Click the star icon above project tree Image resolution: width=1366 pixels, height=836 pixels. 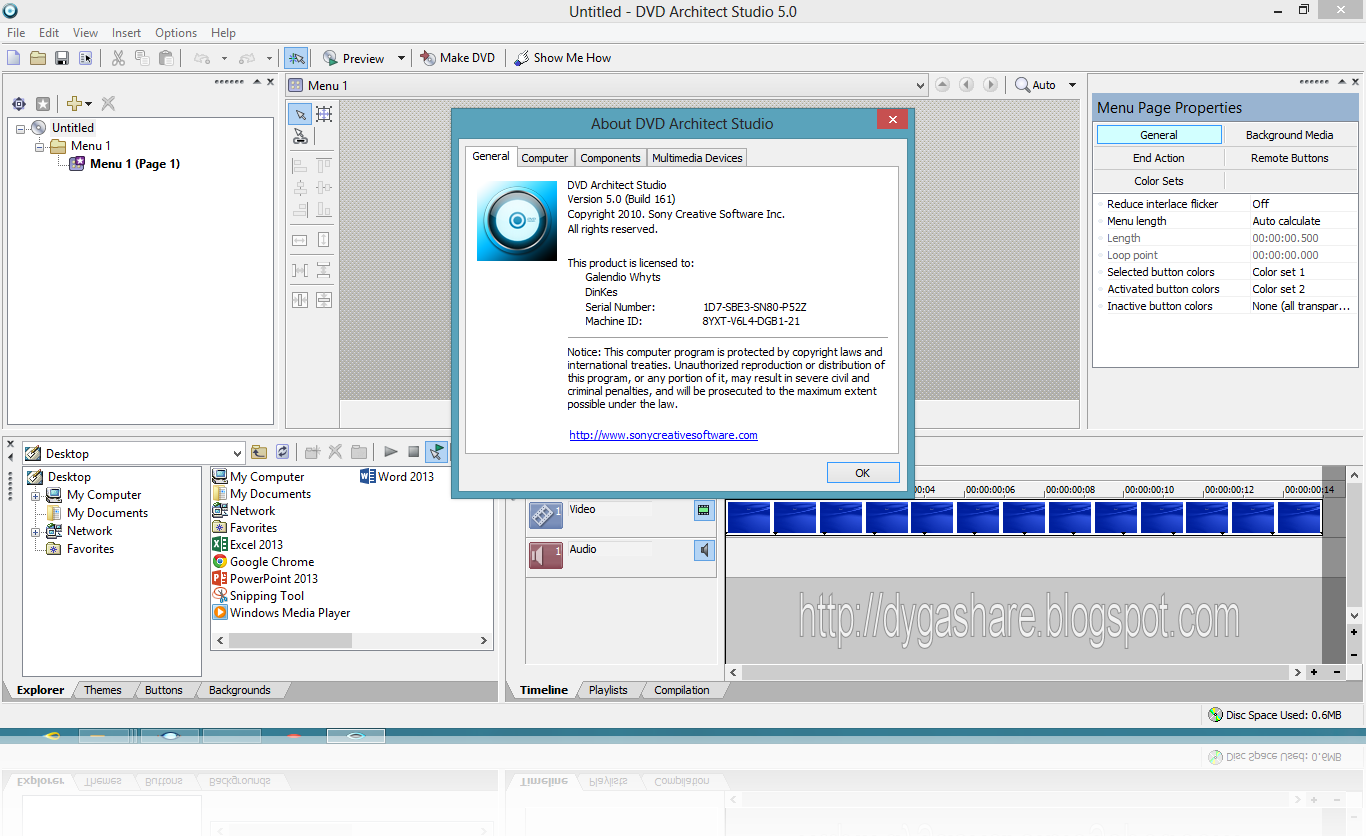(43, 104)
